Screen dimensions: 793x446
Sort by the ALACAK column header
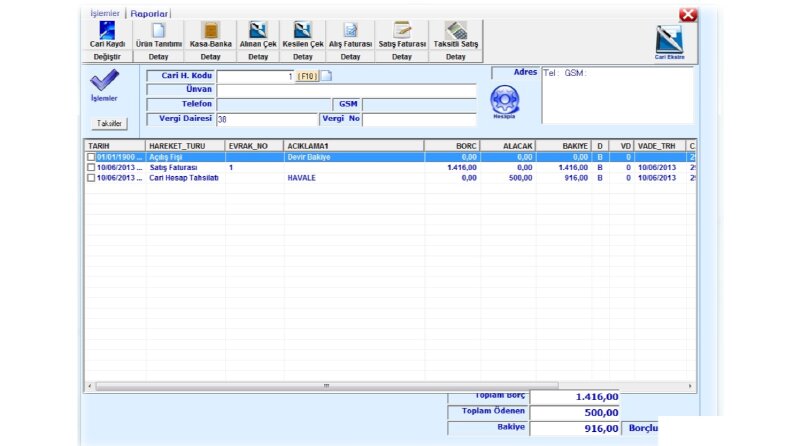click(508, 146)
